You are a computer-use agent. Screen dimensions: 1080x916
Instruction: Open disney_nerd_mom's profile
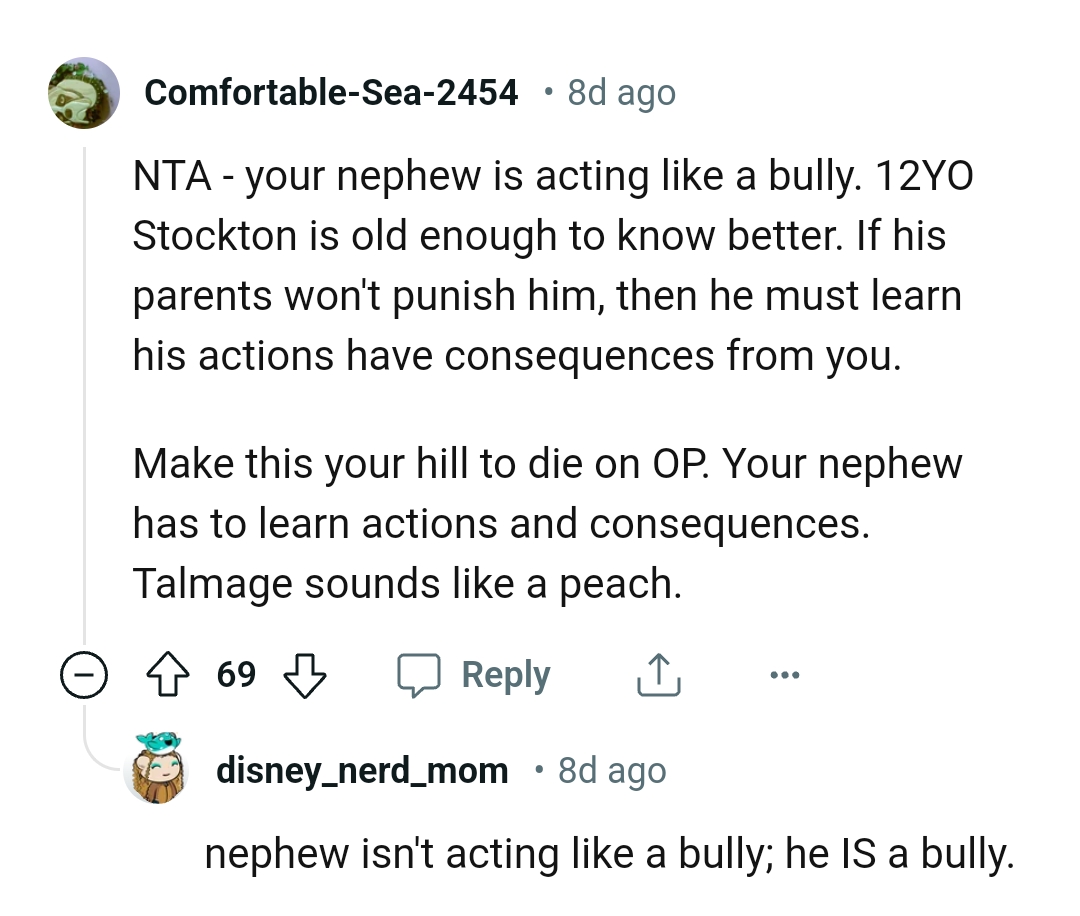[363, 770]
